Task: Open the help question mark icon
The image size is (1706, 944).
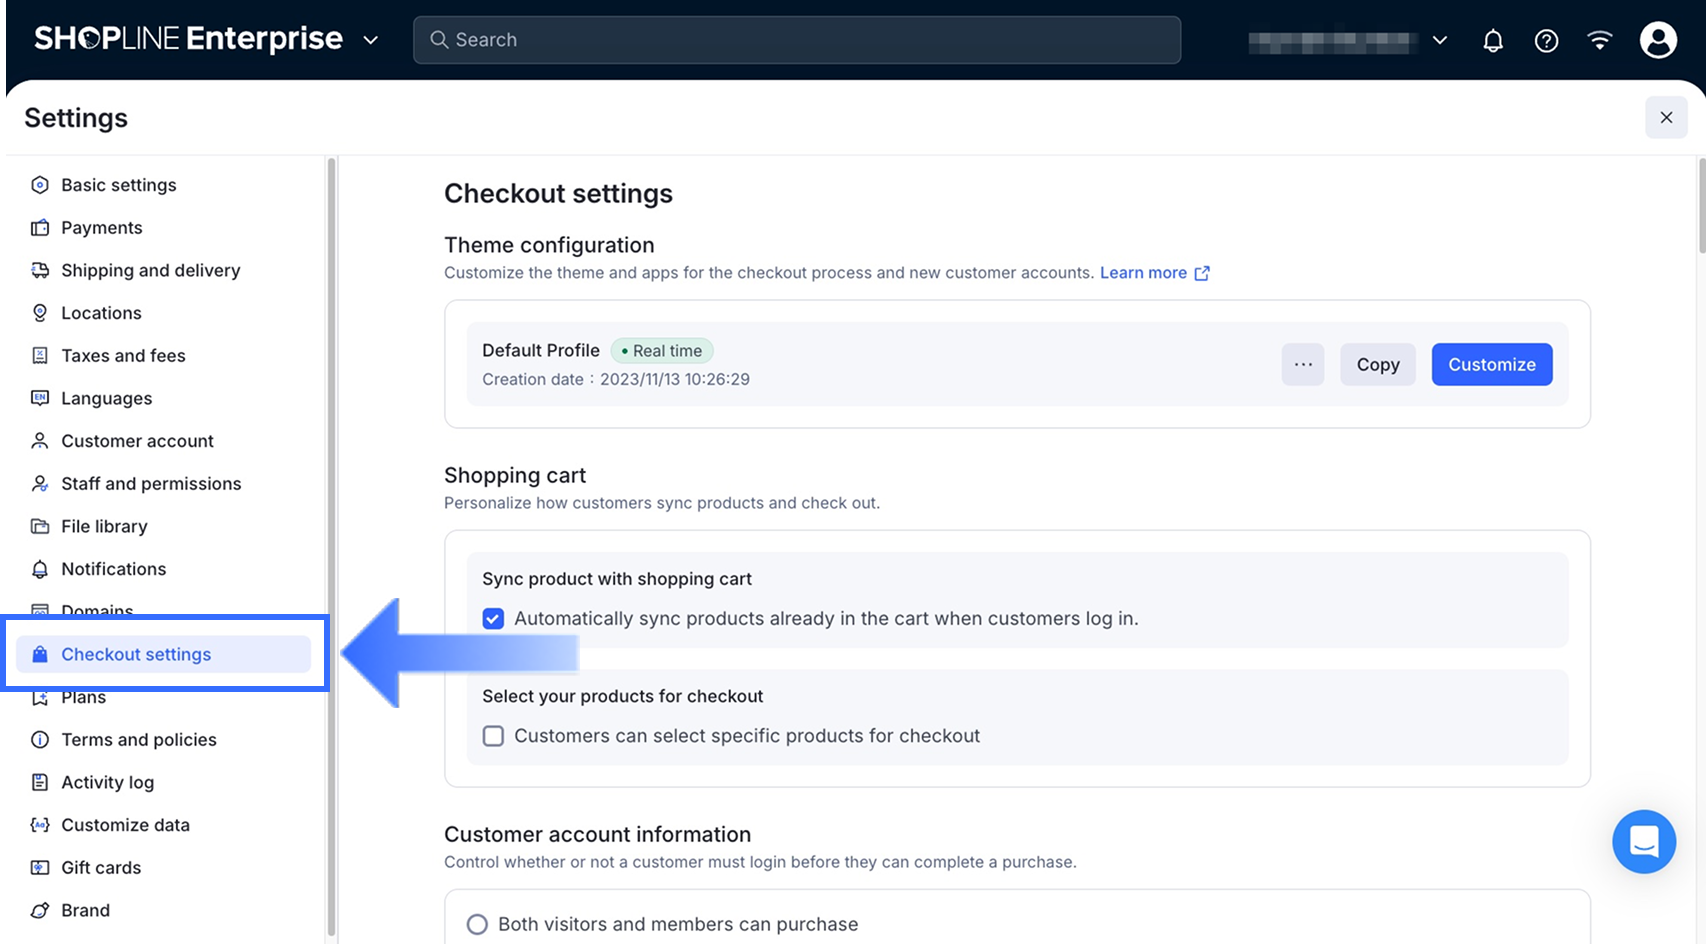Action: 1546,40
